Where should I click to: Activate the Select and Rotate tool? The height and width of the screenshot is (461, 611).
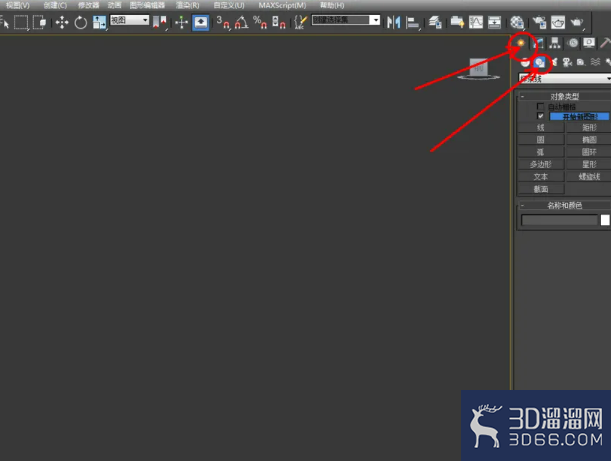pyautogui.click(x=81, y=22)
